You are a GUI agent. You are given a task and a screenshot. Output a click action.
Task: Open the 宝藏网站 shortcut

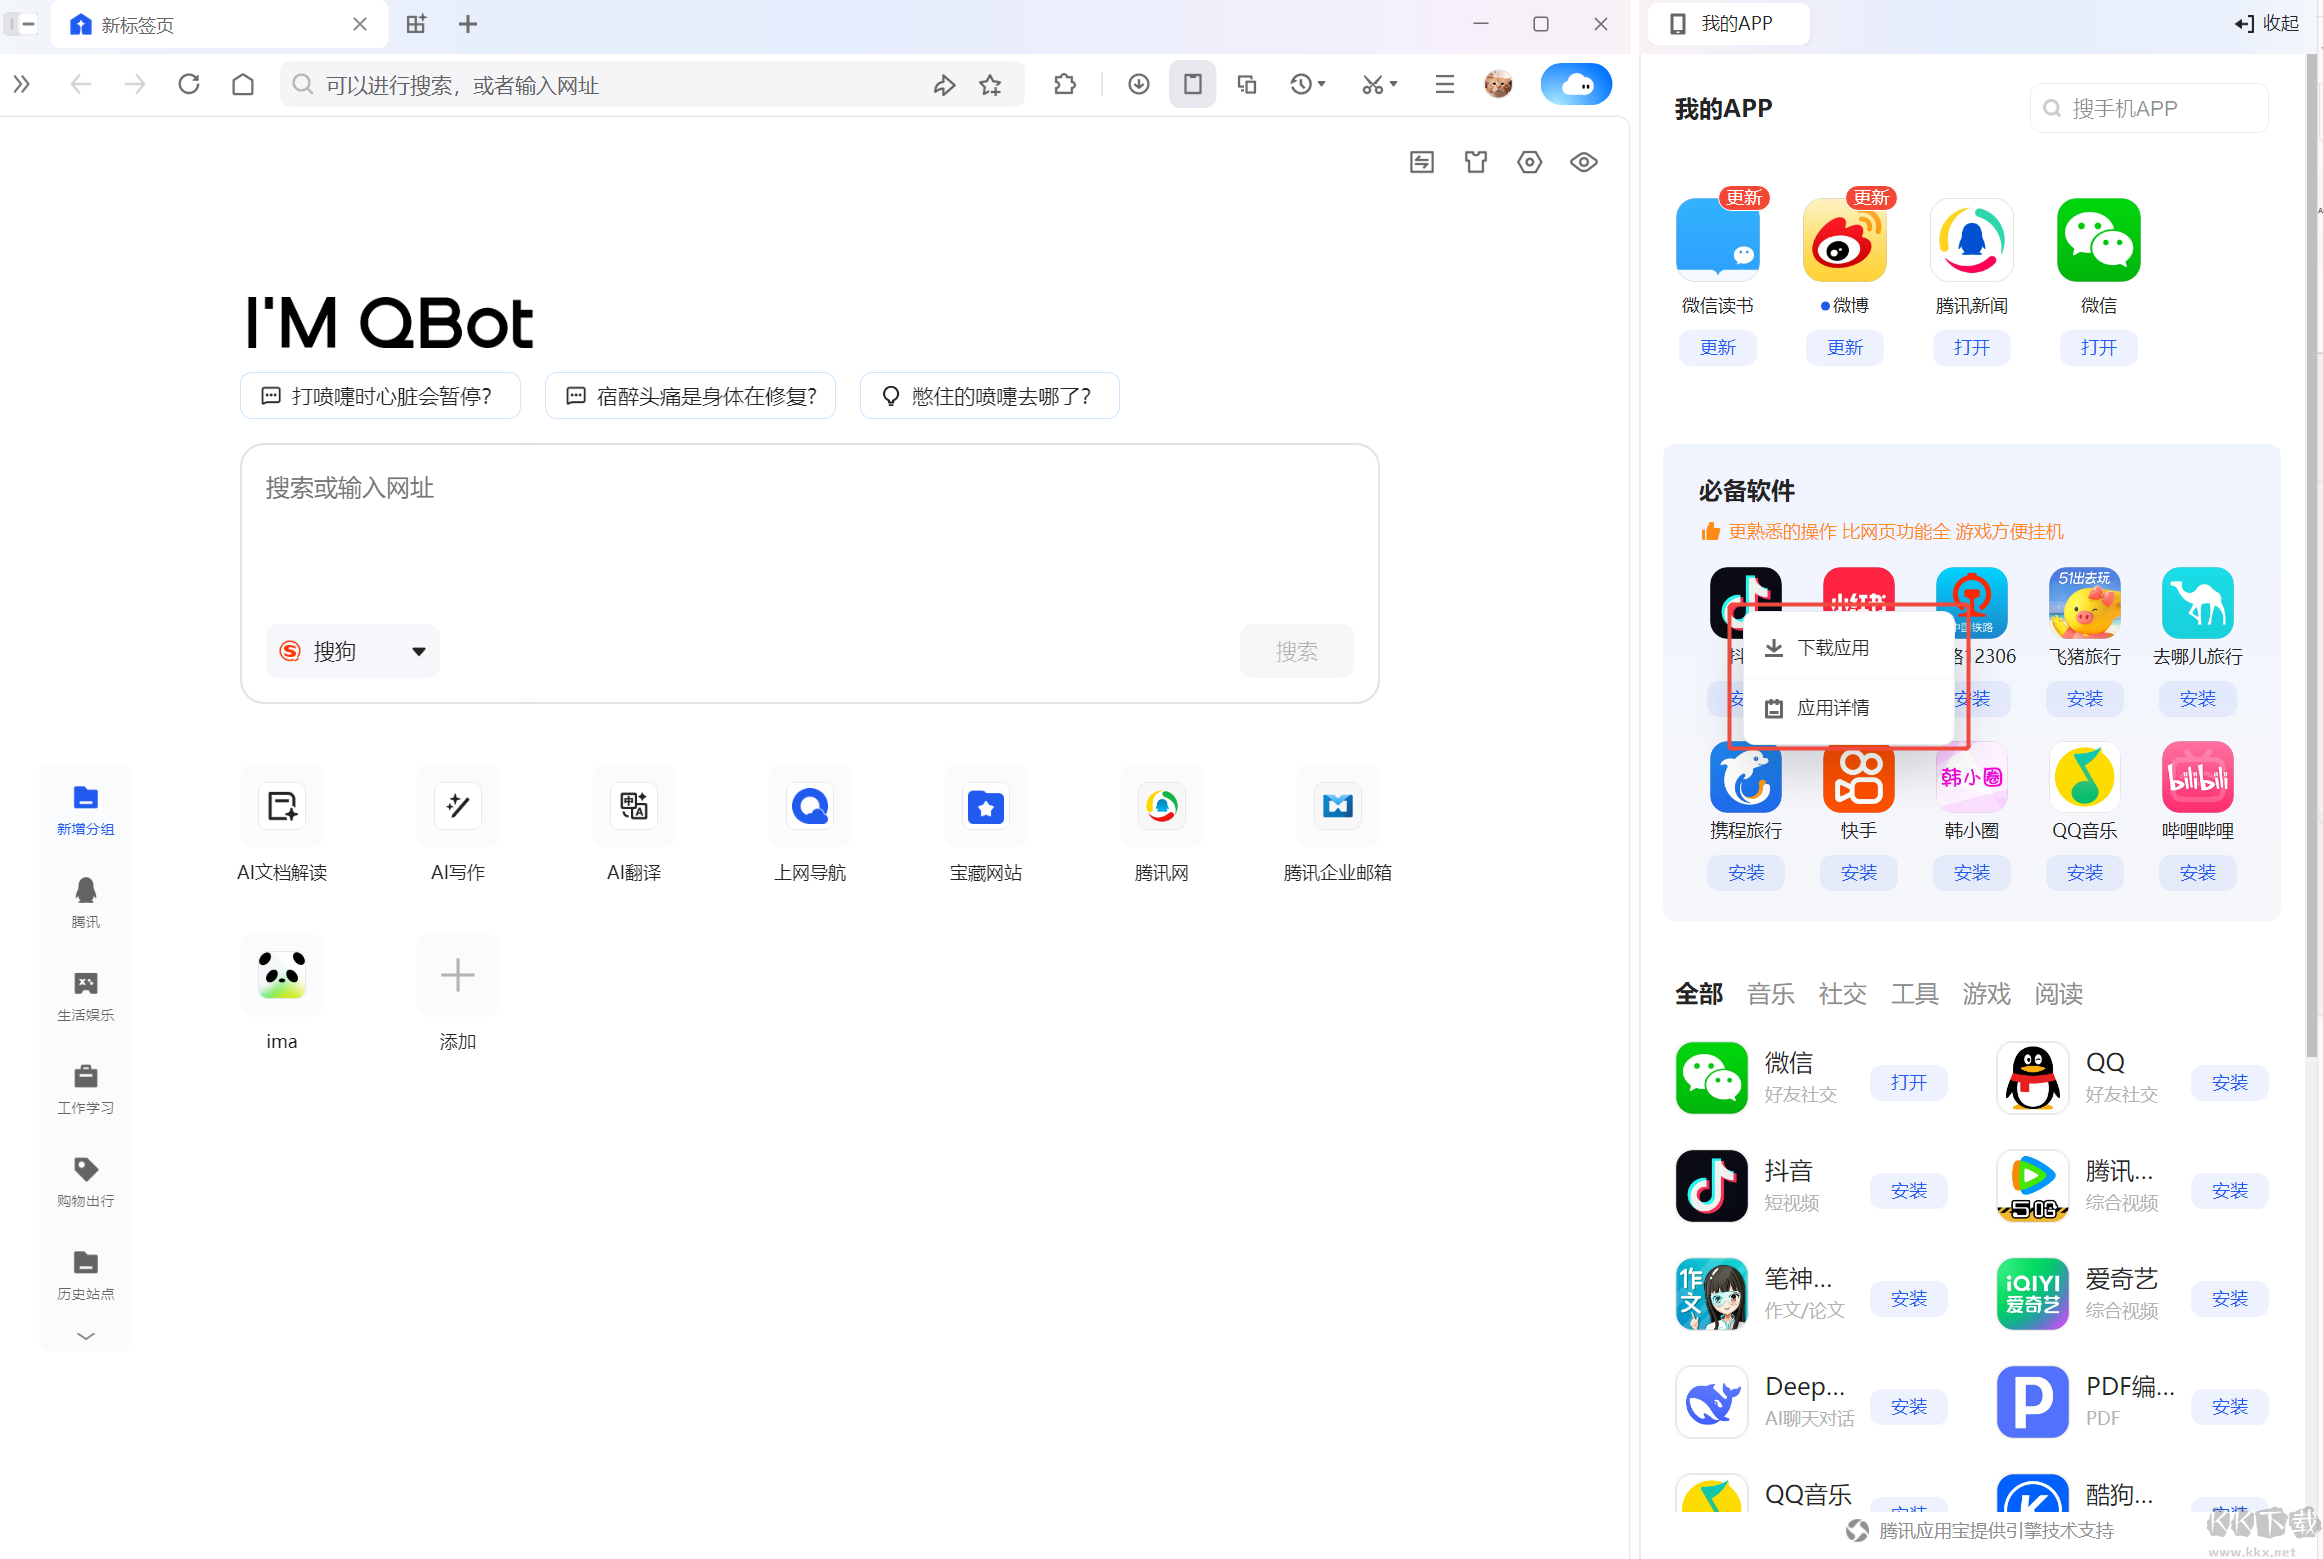(985, 825)
